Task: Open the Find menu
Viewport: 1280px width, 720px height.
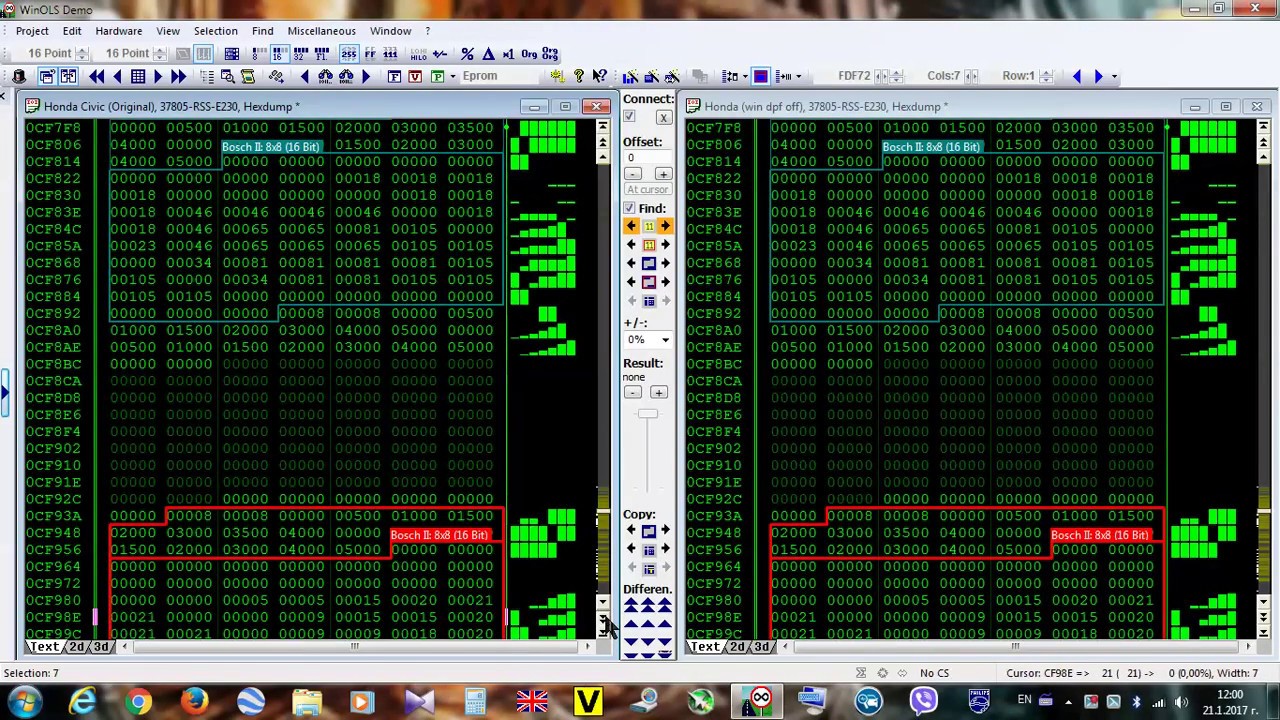Action: pos(262,31)
